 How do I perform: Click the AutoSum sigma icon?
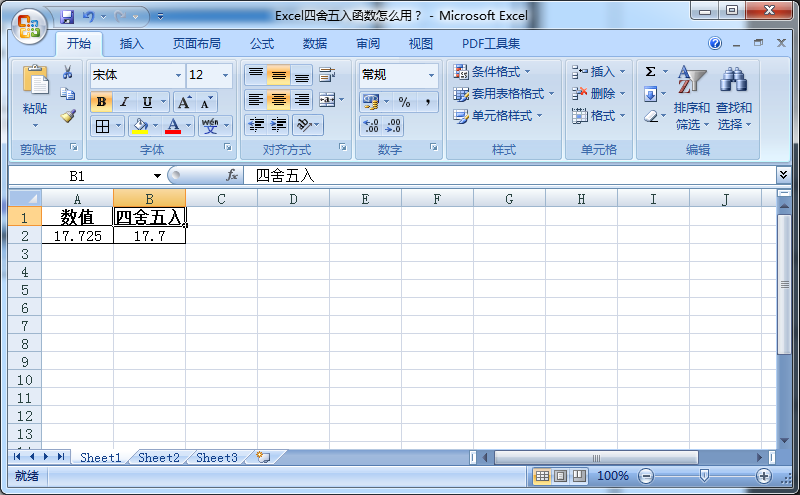pos(651,71)
